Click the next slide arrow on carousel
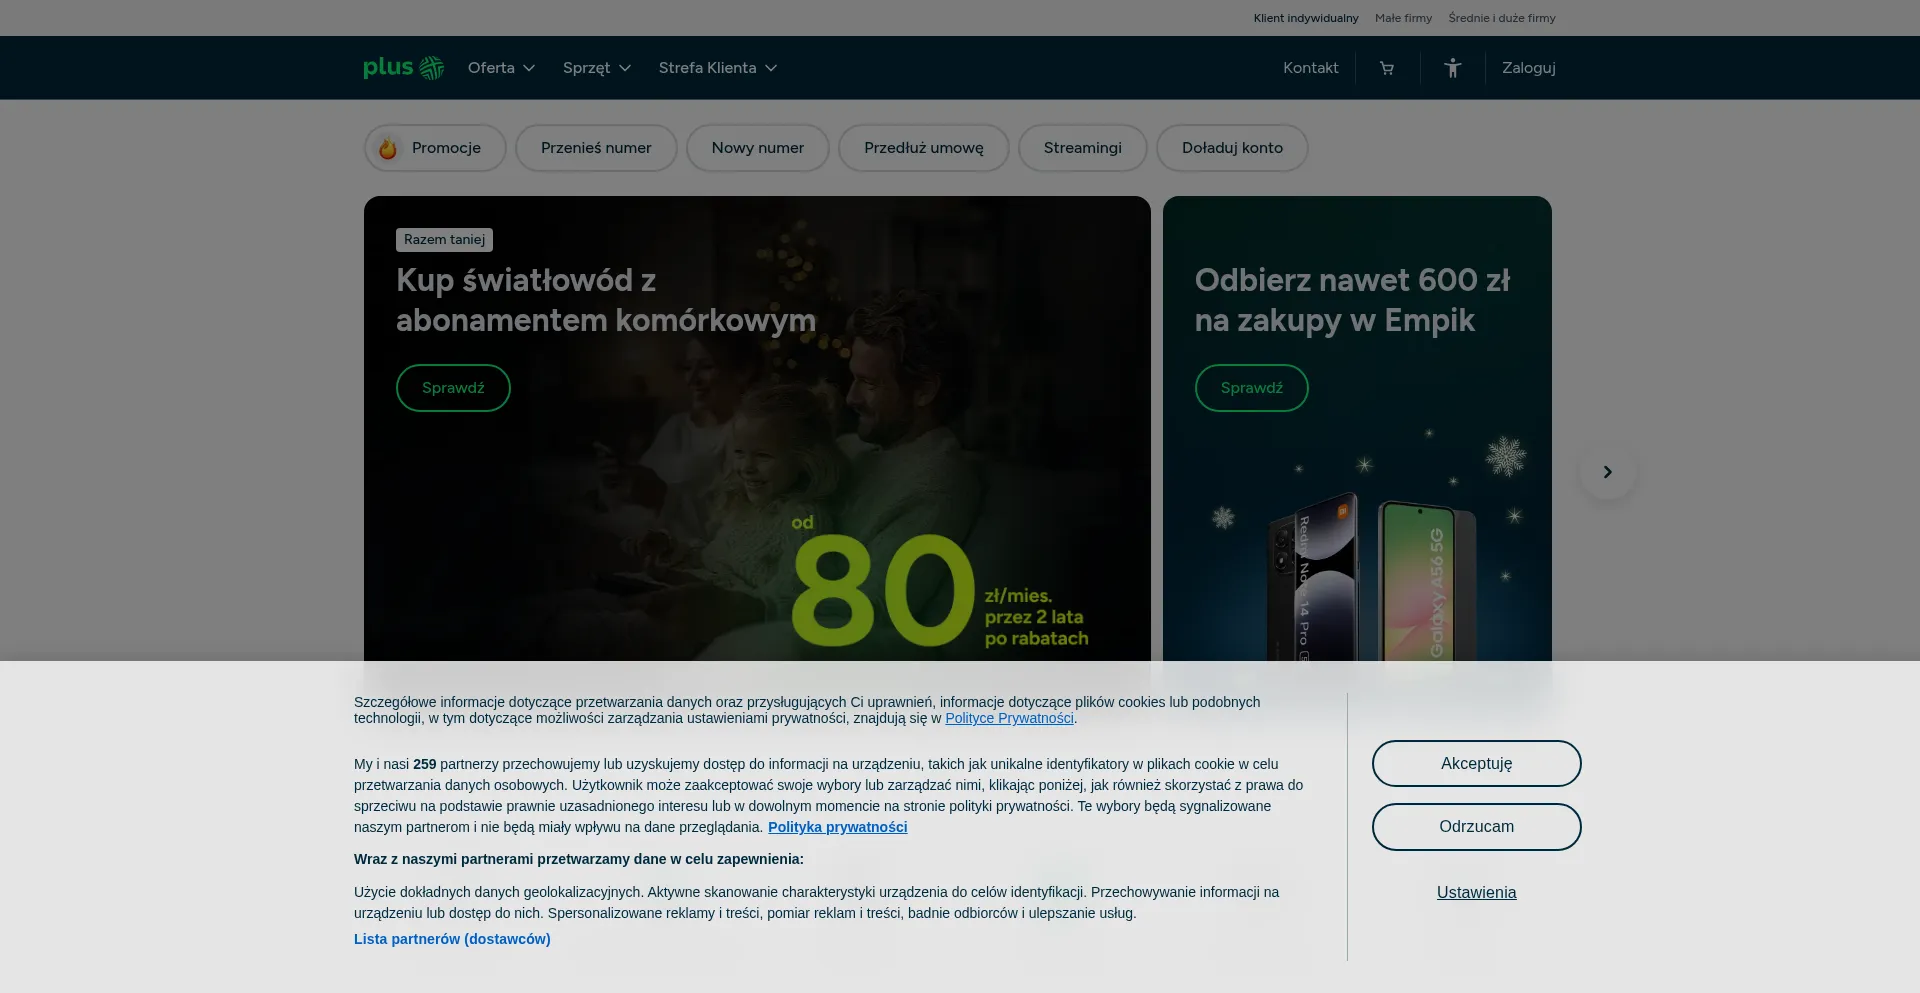The width and height of the screenshot is (1920, 993). pyautogui.click(x=1607, y=472)
